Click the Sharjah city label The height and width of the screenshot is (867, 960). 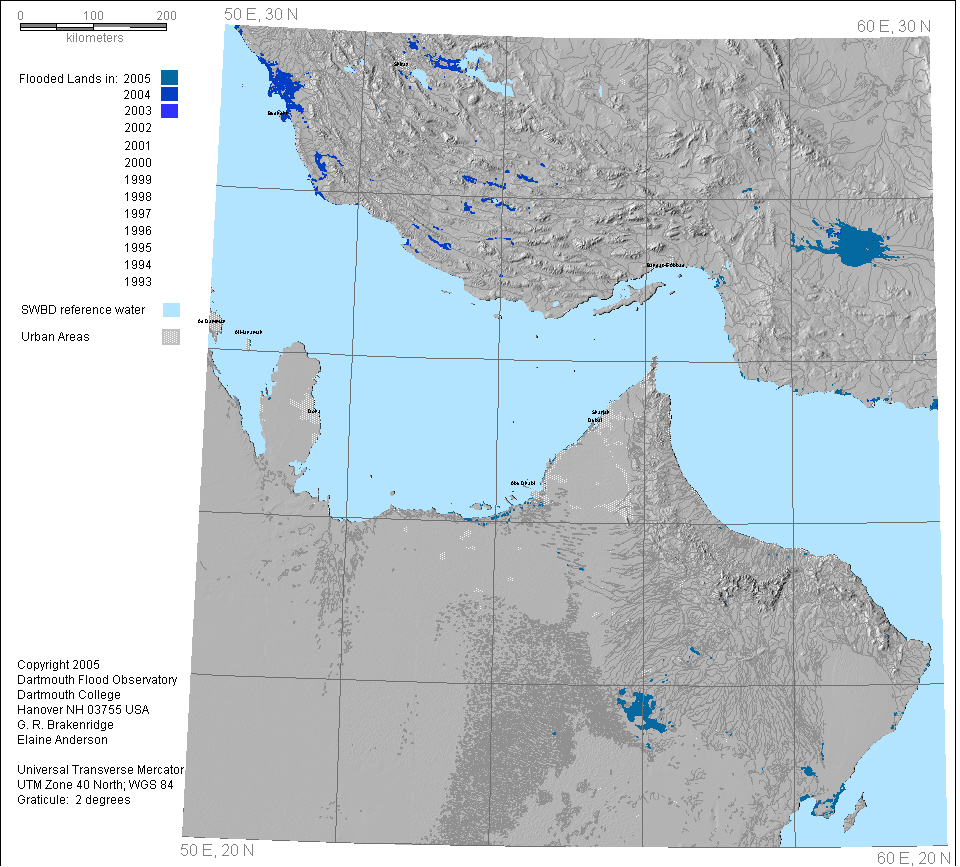coord(600,412)
